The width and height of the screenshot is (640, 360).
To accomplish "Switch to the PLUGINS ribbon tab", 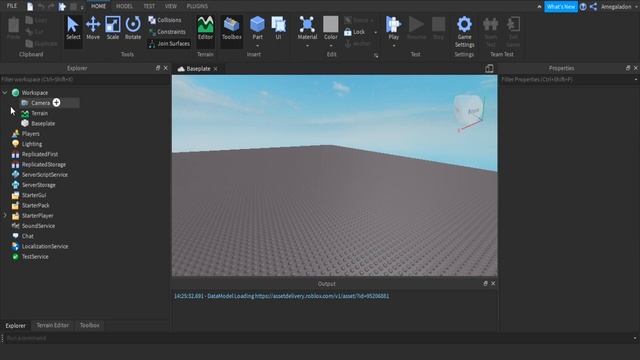I will [197, 6].
